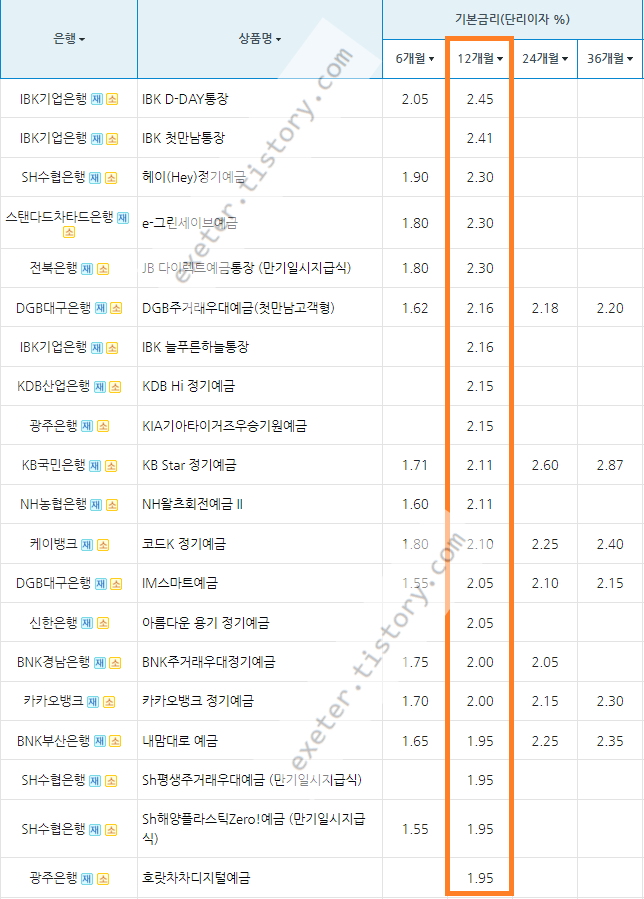Viewport: 644px width, 899px height.
Task: Click the 재 icon in DGB주거래우대예금 row
Action: [x=100, y=308]
